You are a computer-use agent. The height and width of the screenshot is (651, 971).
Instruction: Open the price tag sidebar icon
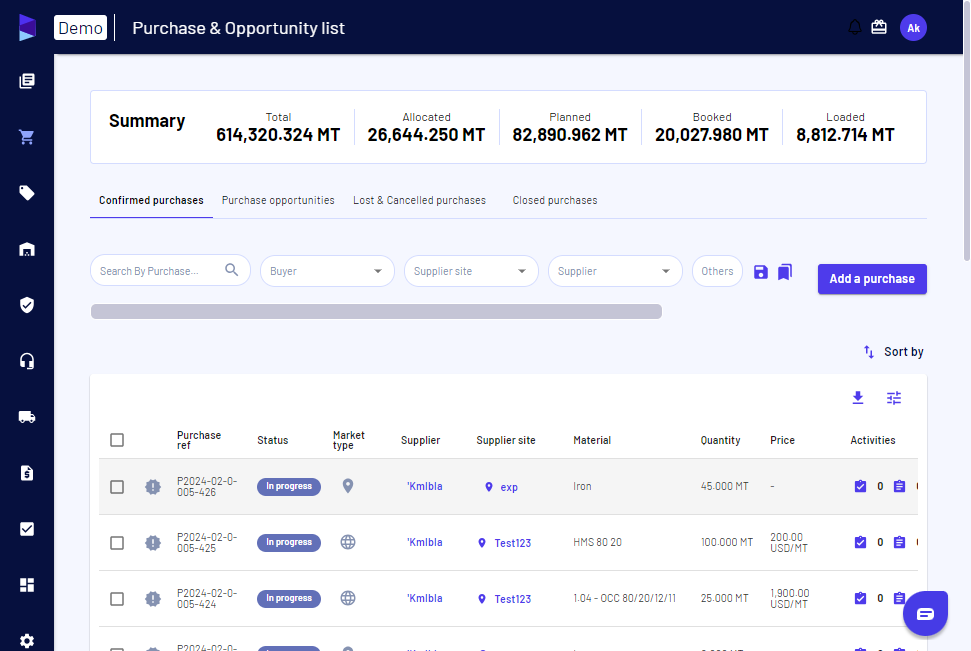tap(27, 193)
